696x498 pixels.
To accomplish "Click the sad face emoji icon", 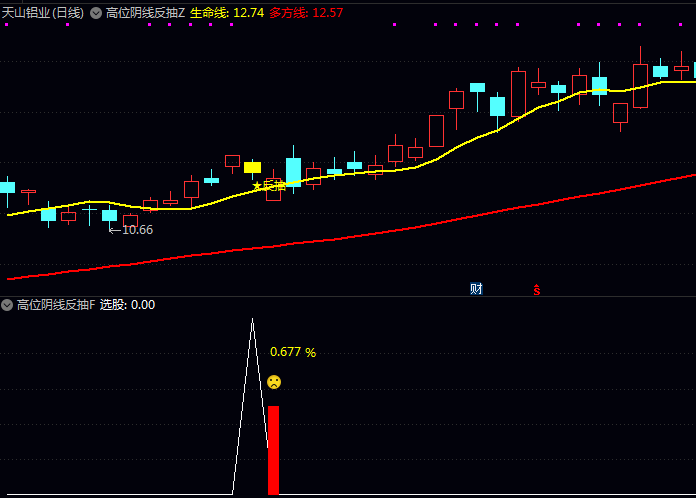I will pyautogui.click(x=274, y=382).
